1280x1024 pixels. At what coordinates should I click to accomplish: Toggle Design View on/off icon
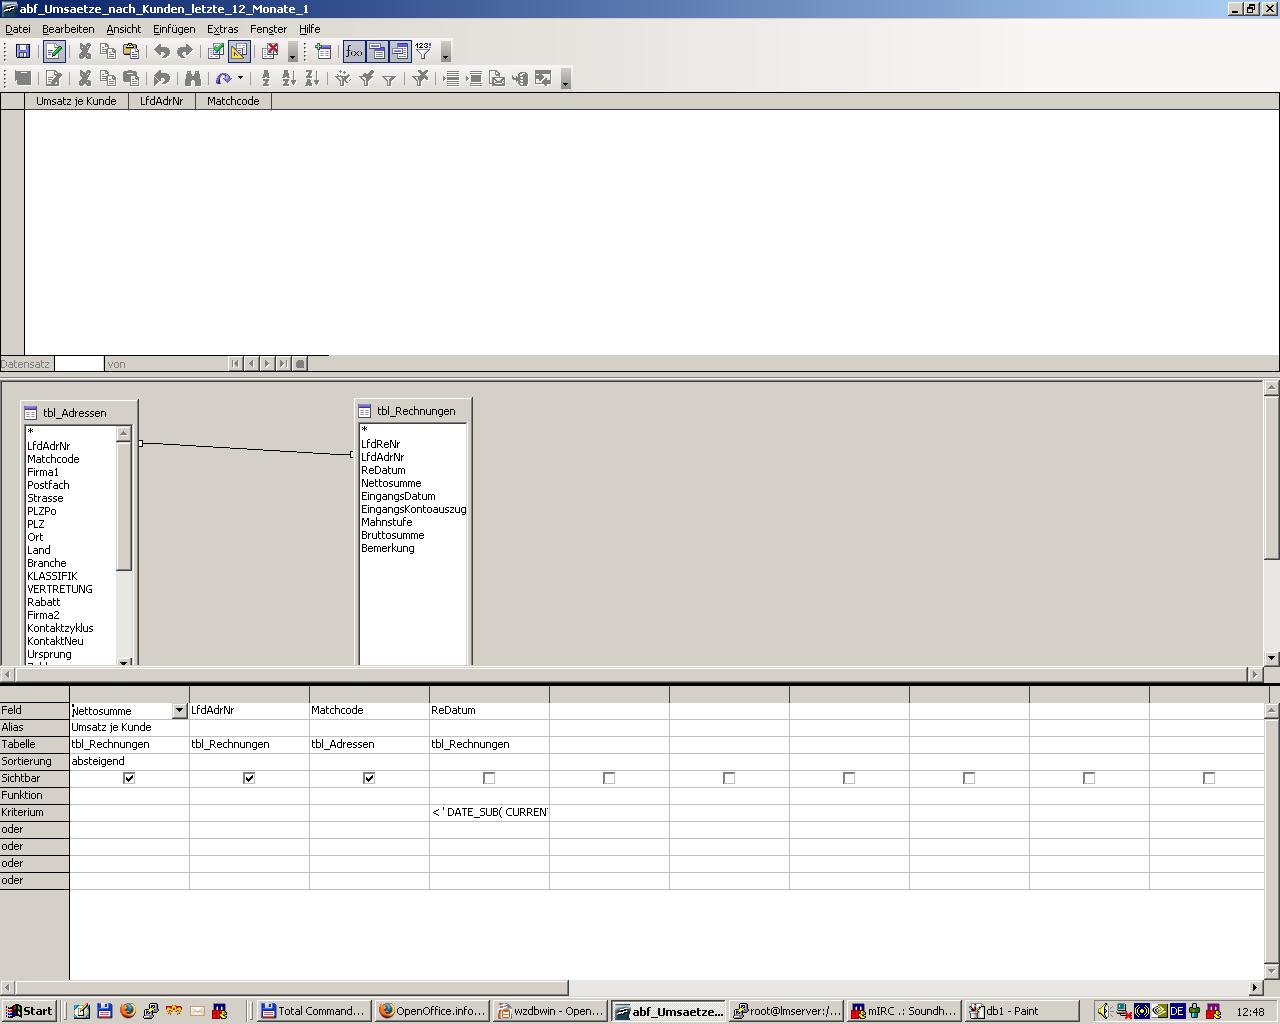point(238,52)
